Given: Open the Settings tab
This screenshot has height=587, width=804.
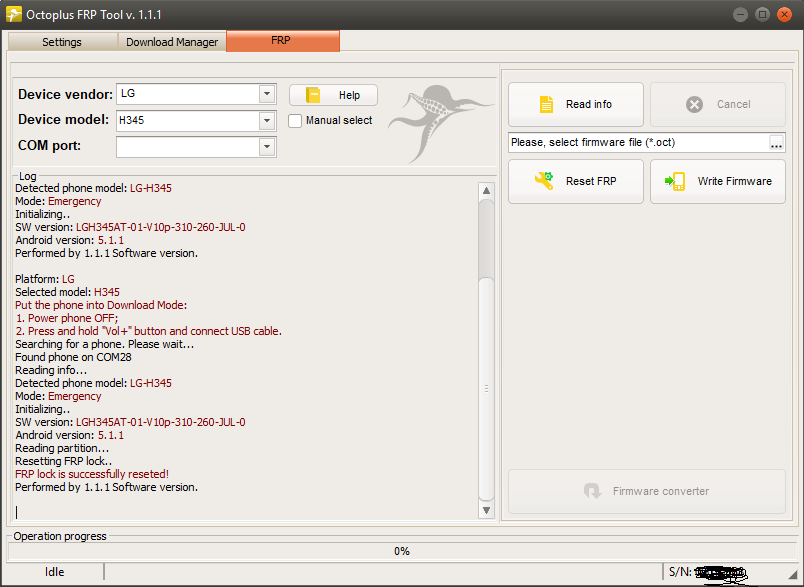Looking at the screenshot, I should (x=62, y=42).
